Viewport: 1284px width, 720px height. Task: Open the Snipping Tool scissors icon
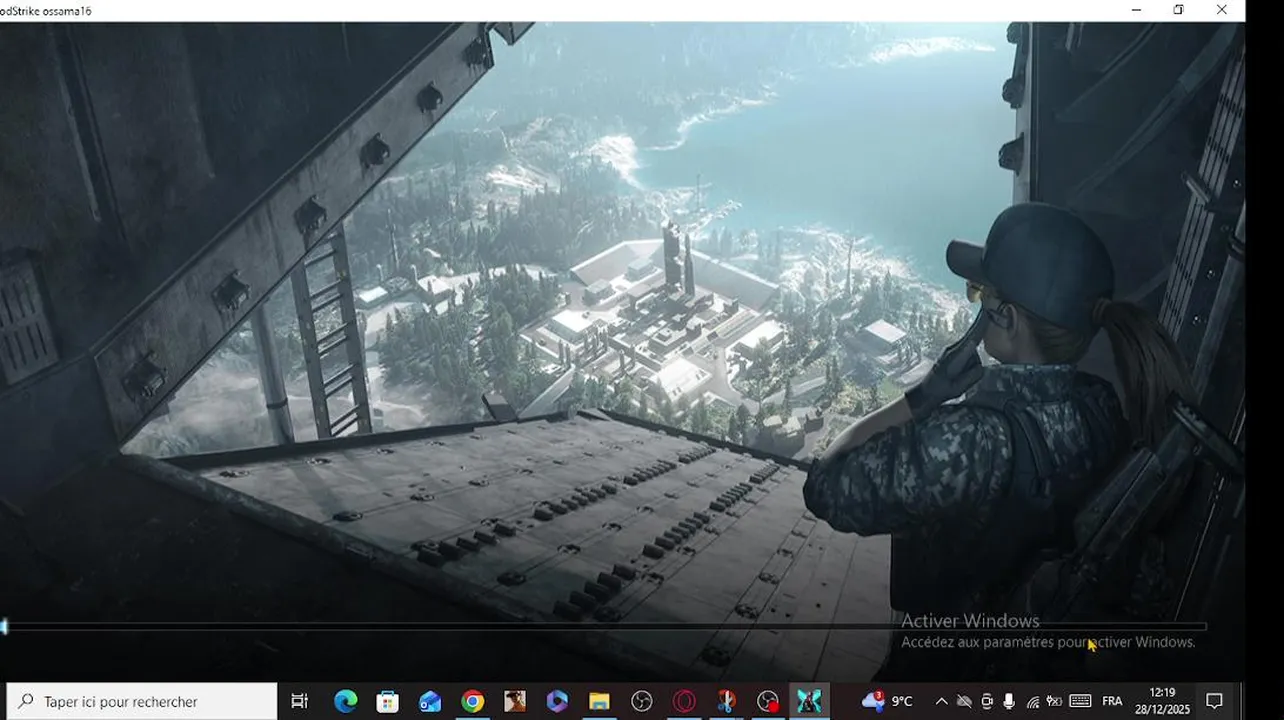(726, 702)
